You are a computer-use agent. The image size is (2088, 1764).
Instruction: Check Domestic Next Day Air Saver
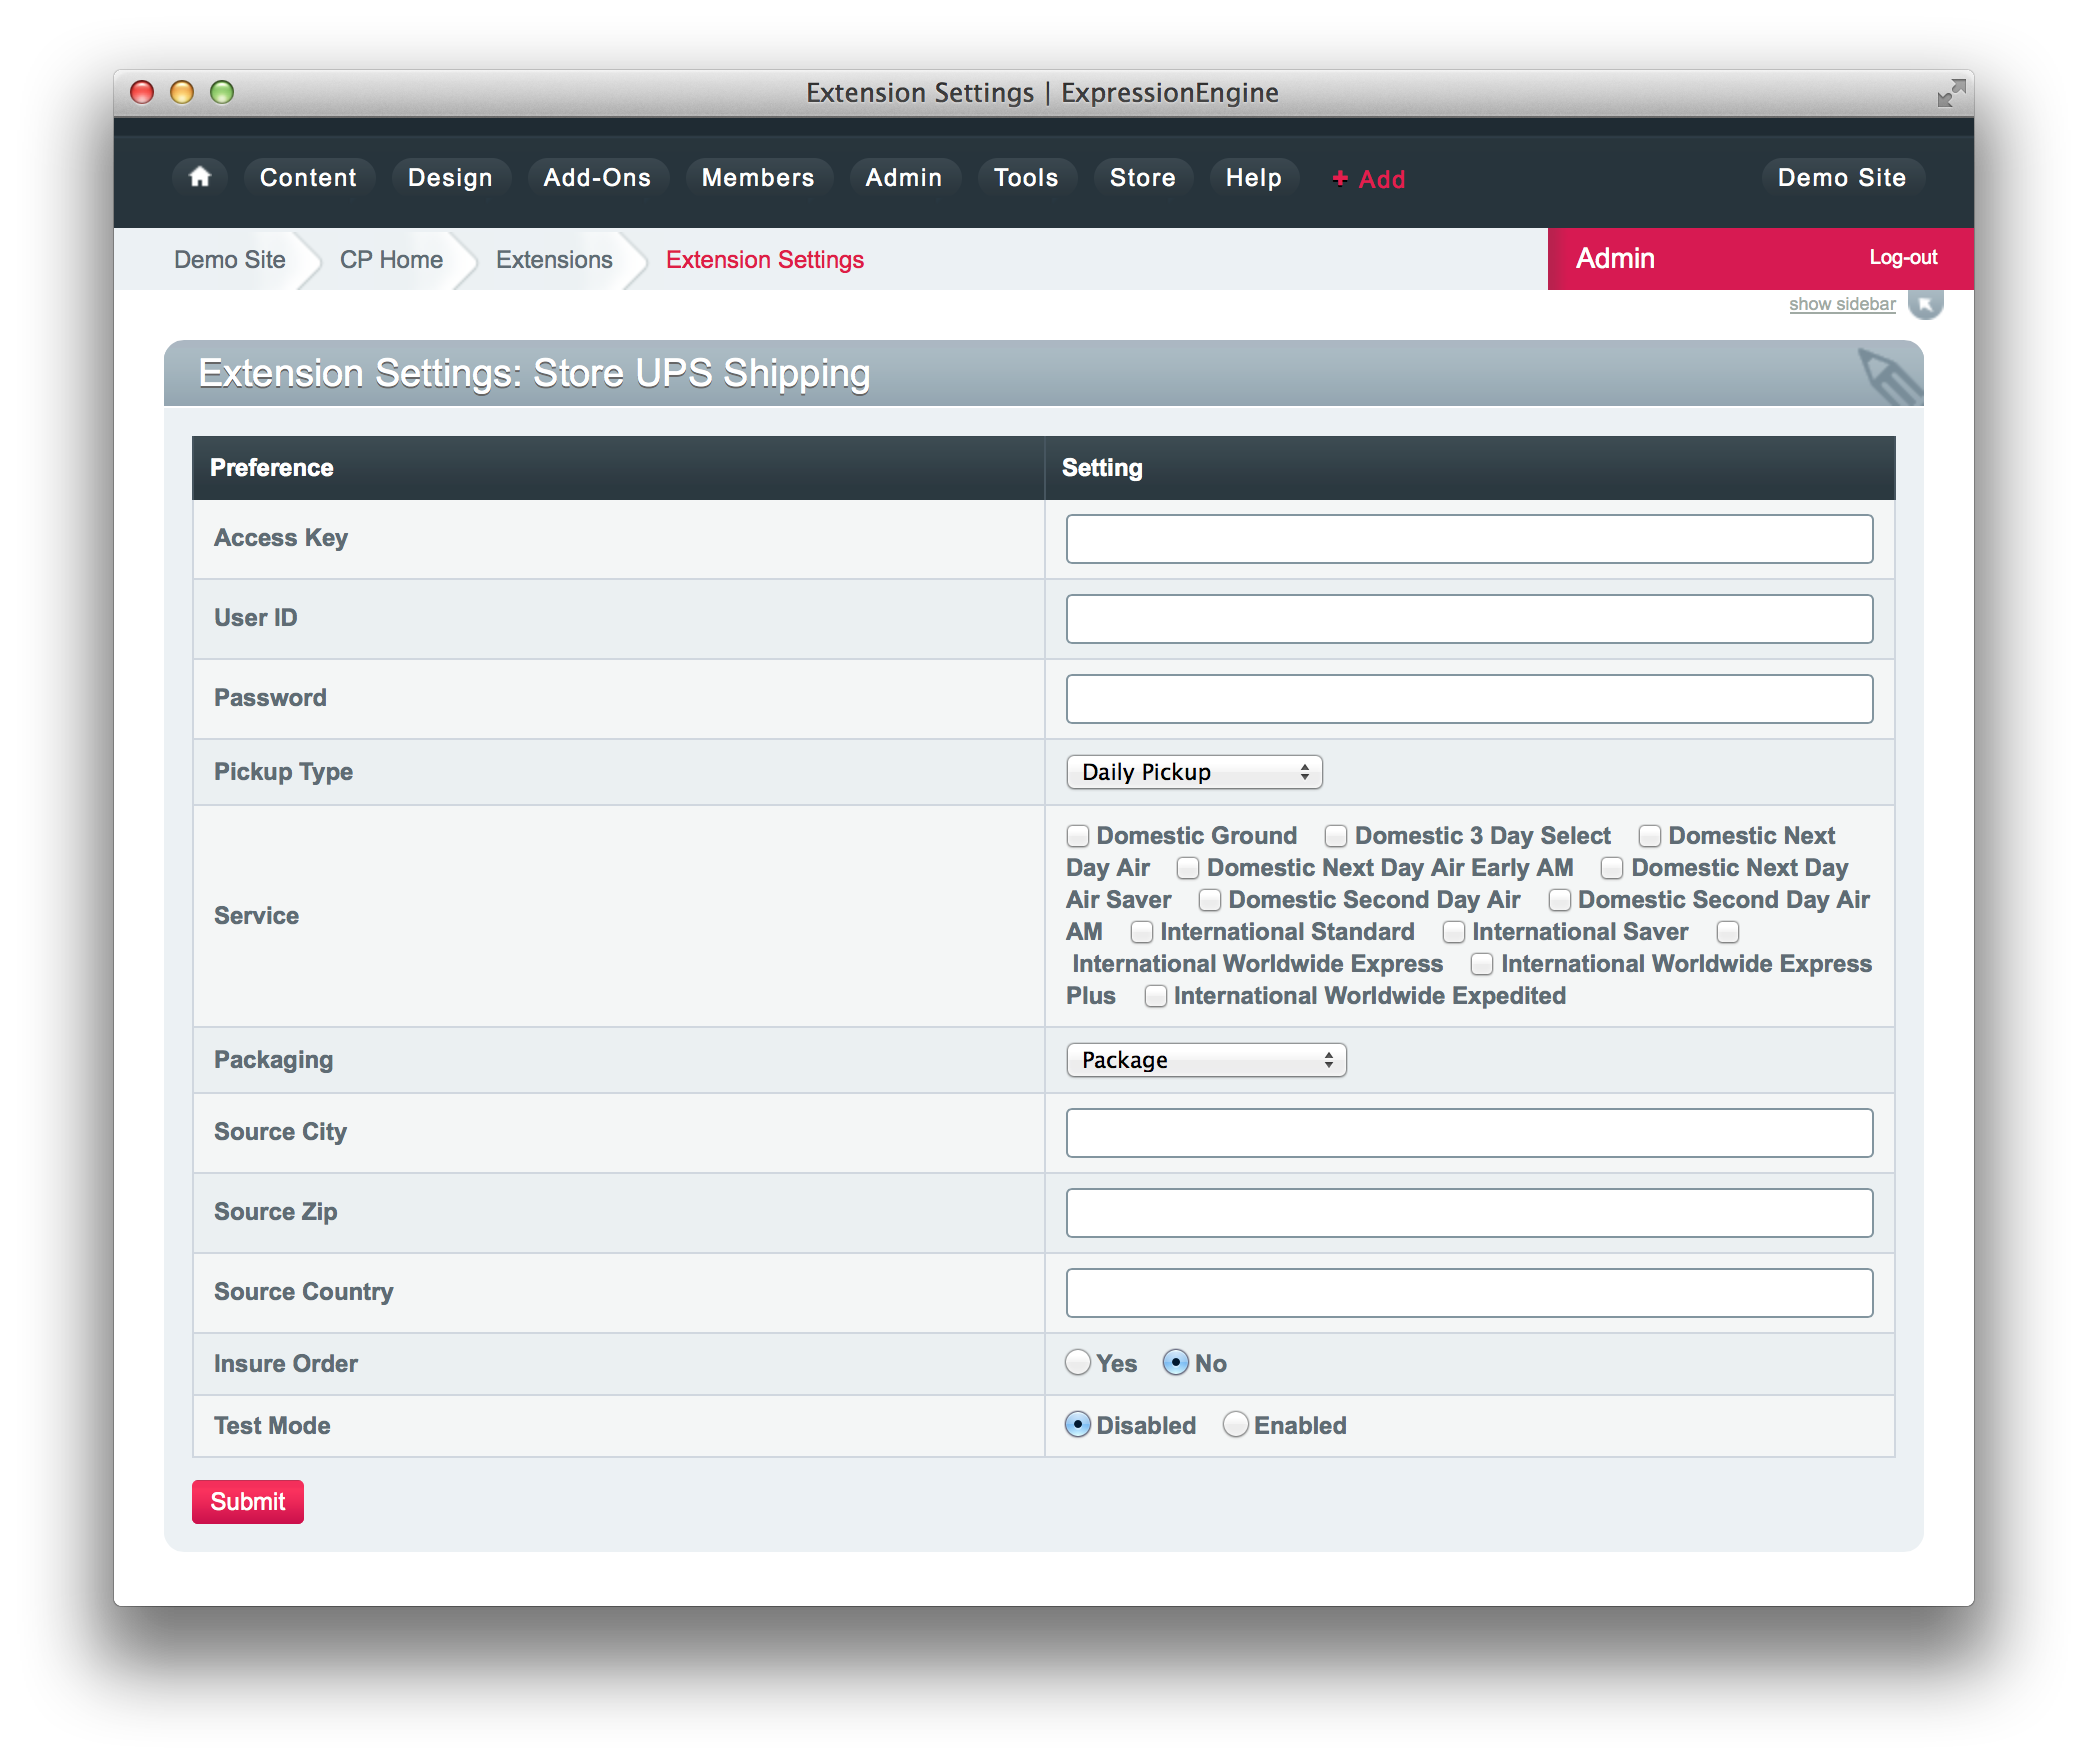click(1612, 868)
